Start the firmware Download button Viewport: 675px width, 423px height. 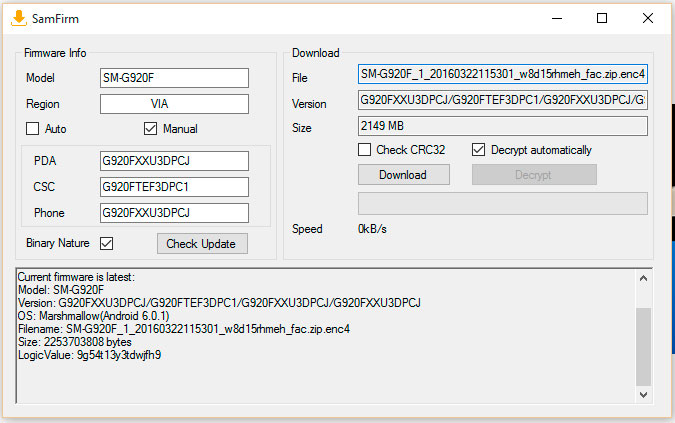(x=404, y=175)
